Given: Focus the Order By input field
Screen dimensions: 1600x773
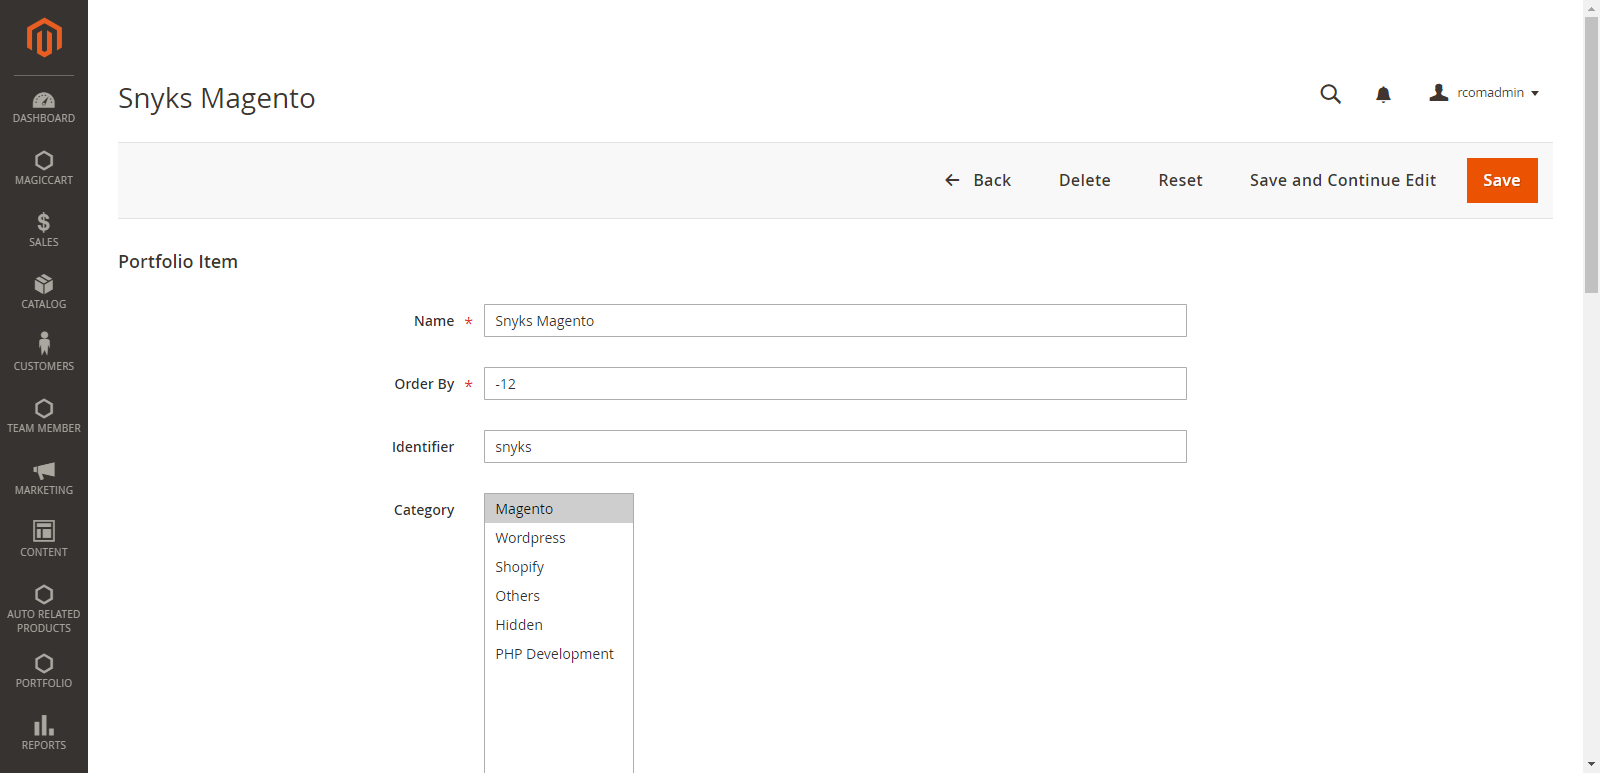Looking at the screenshot, I should (835, 384).
